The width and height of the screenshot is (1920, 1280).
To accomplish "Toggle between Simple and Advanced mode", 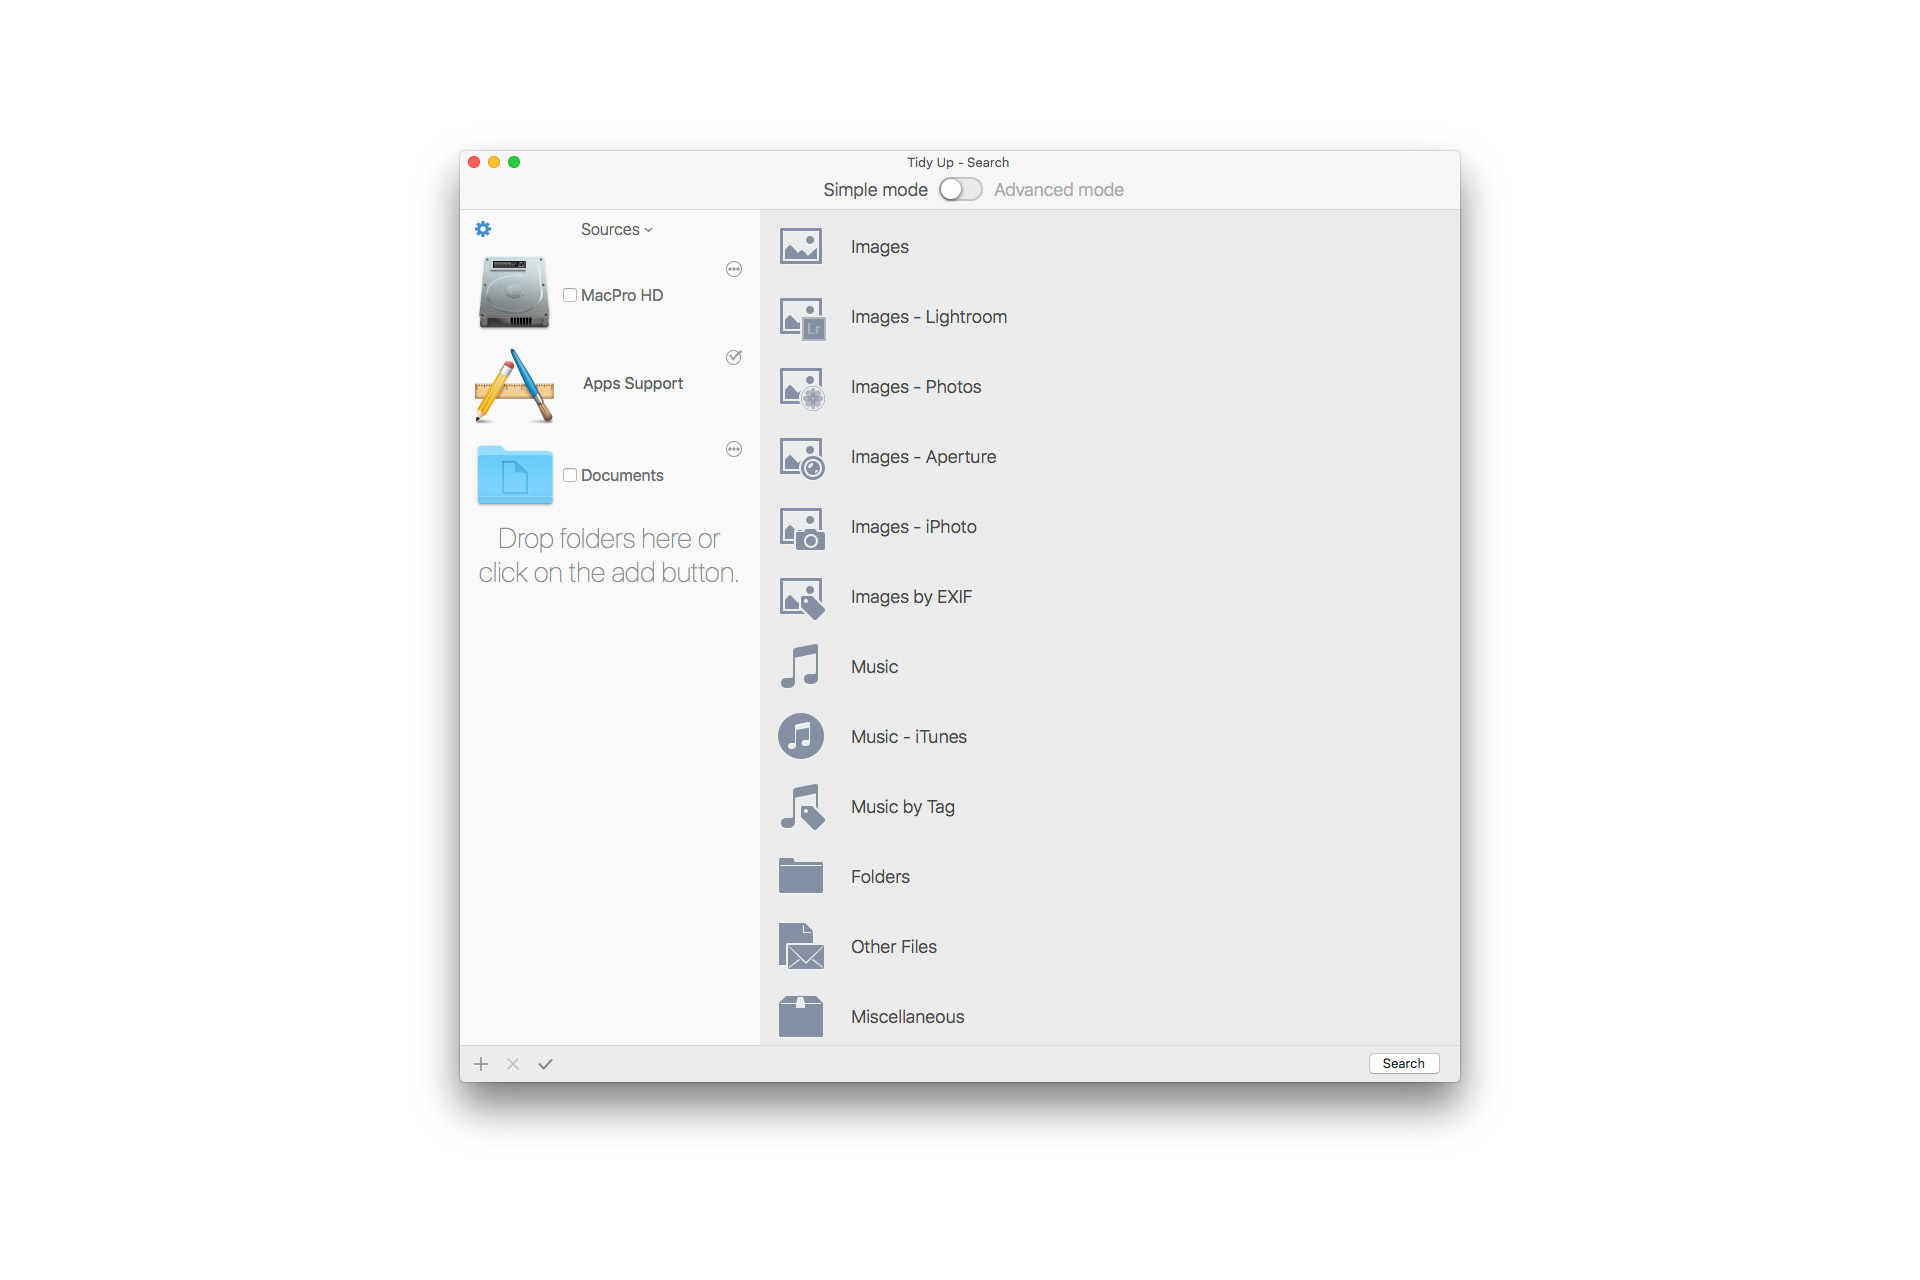I will 960,189.
